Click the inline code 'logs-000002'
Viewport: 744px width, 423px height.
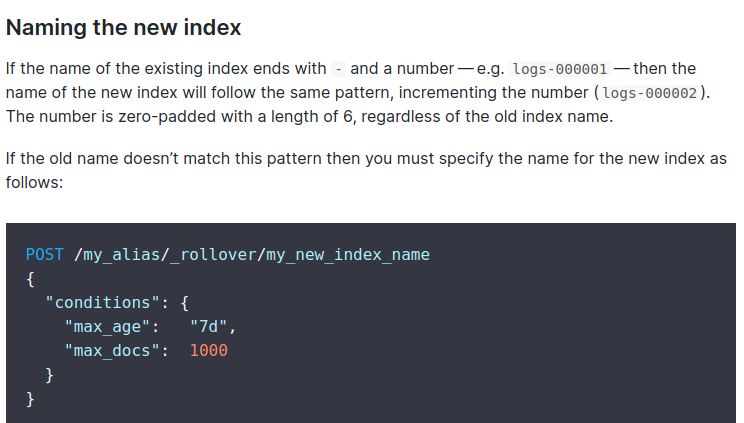click(650, 93)
